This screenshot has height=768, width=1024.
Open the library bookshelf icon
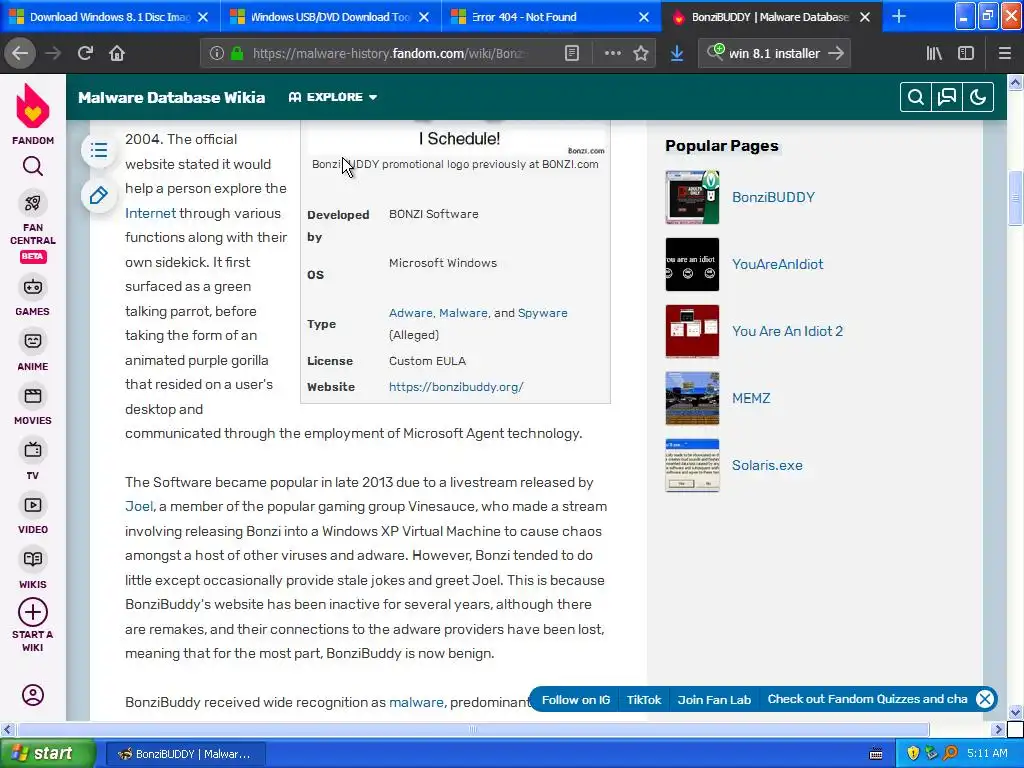point(934,54)
